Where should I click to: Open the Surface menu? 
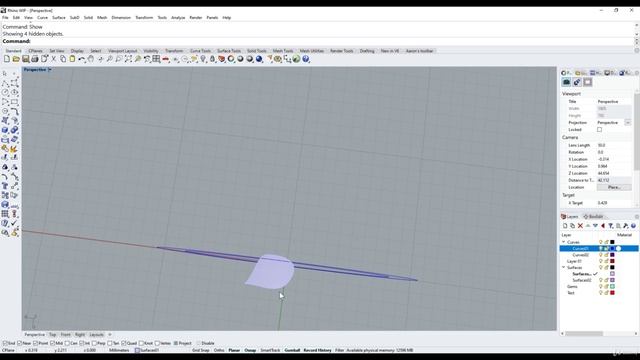click(59, 18)
